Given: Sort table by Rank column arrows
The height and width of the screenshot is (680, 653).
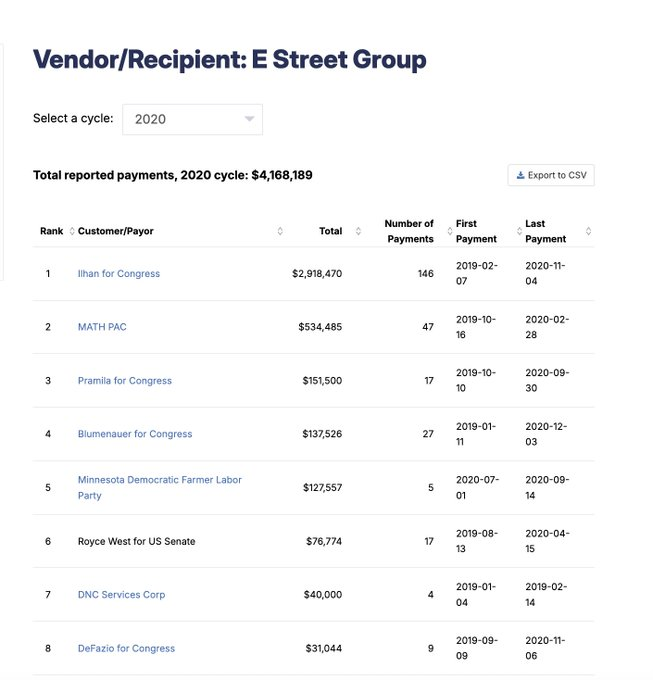Looking at the screenshot, I should click(x=72, y=231).
